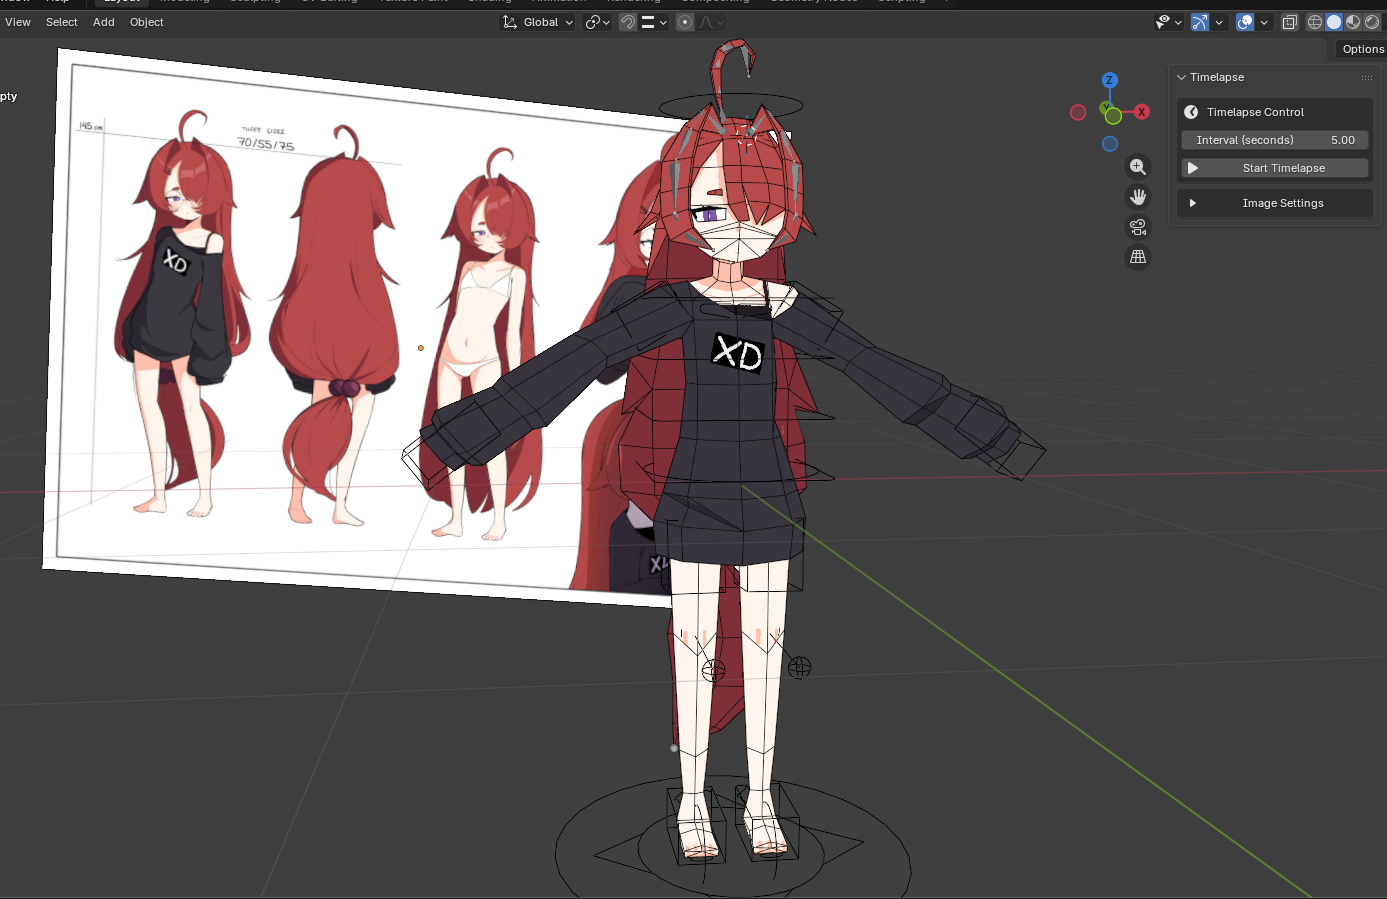Click the red X axis gizmo handle

(1141, 112)
